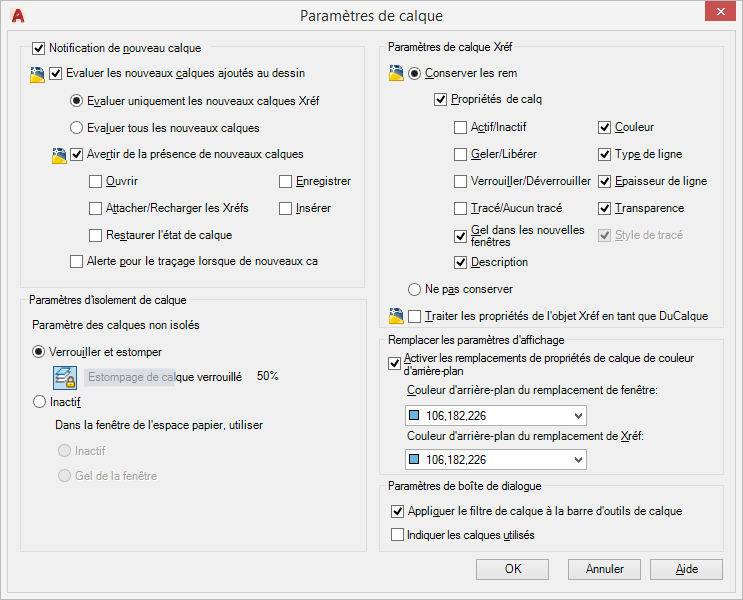Uncheck the 'Transparence' property checkbox
Viewport: 743px width, 600px height.
605,208
